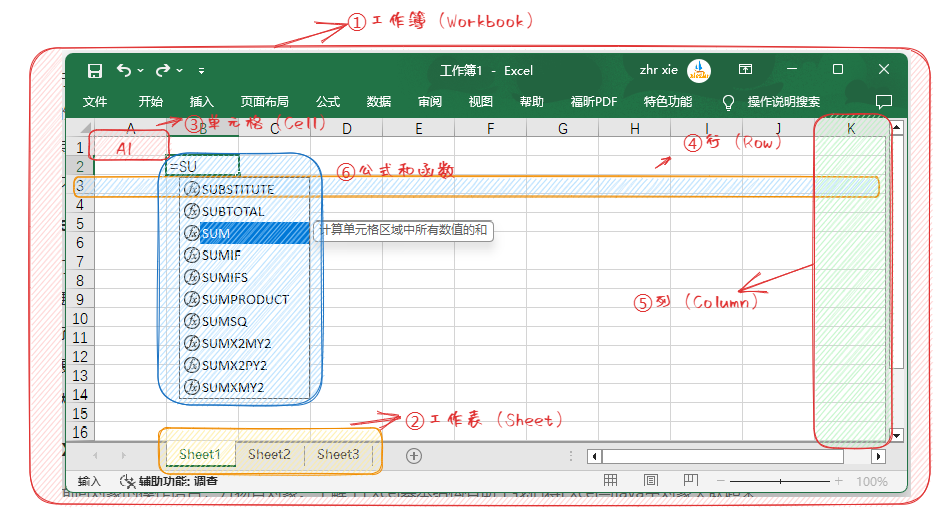Switch to Normal view in status bar
The image size is (949, 525).
click(610, 482)
